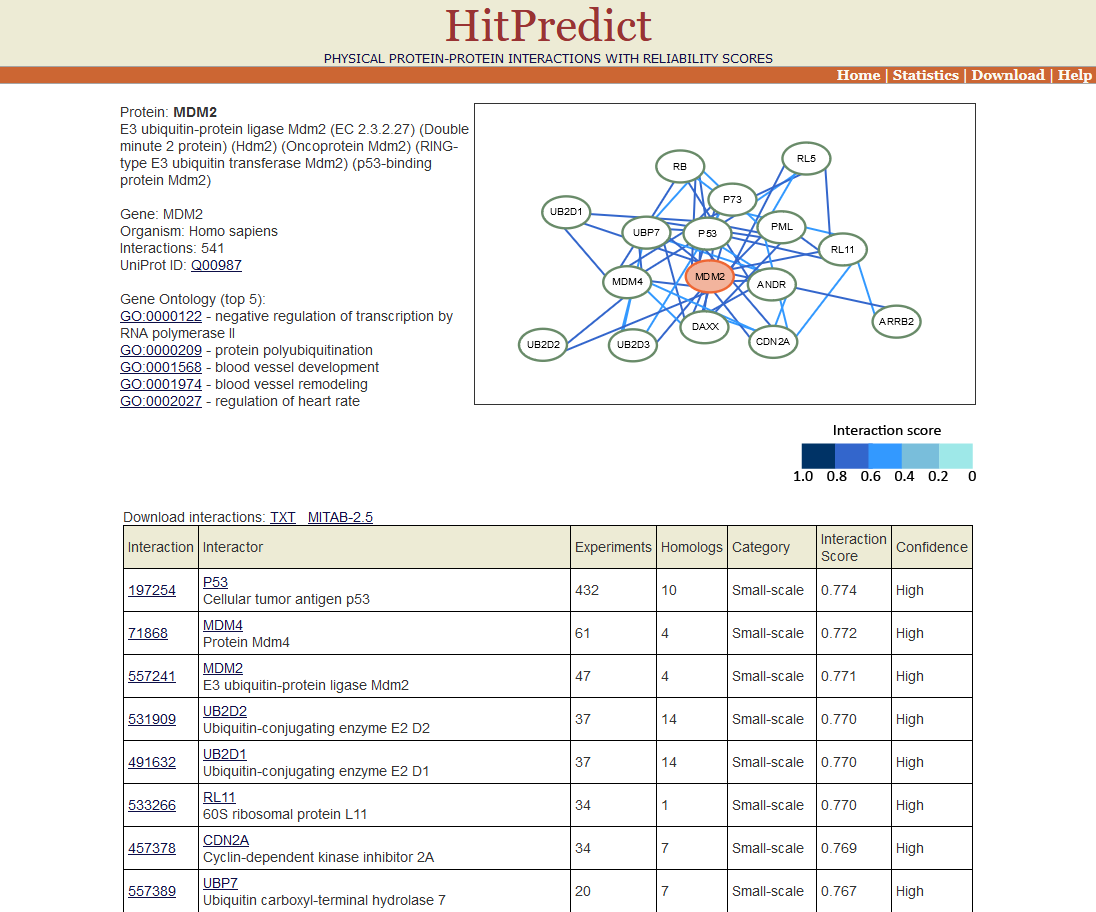Click 'Cellular tumor antigen p53' description
The width and height of the screenshot is (1096, 912).
286,600
